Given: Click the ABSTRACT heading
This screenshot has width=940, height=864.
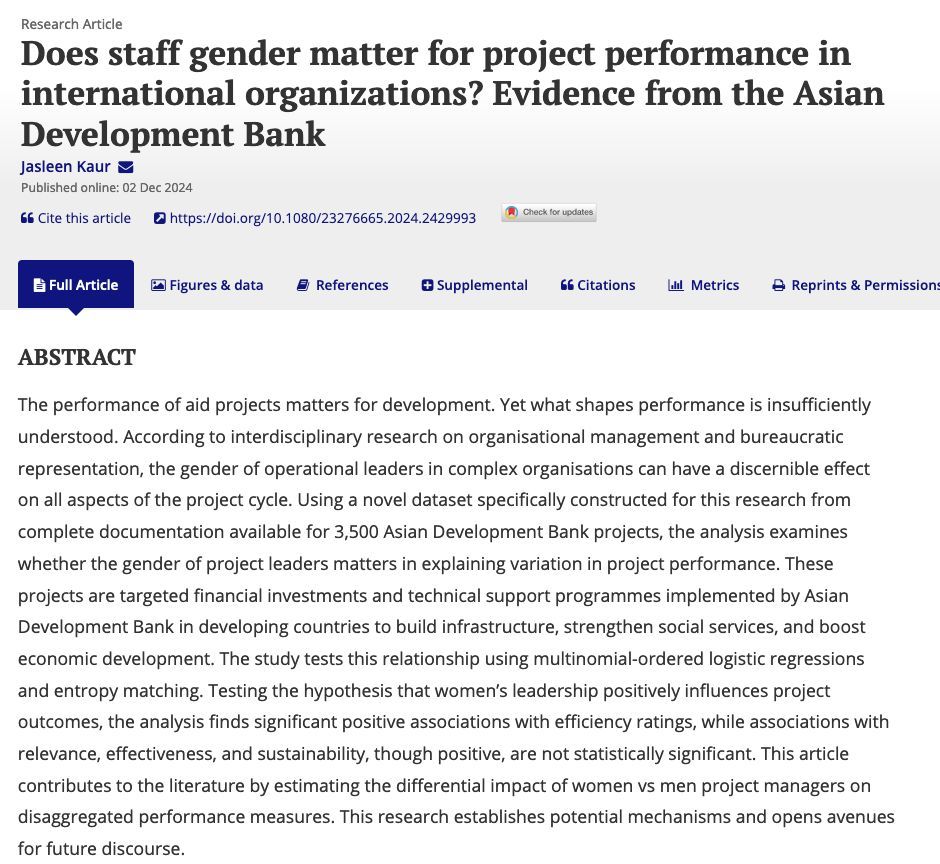Looking at the screenshot, I should pyautogui.click(x=77, y=357).
